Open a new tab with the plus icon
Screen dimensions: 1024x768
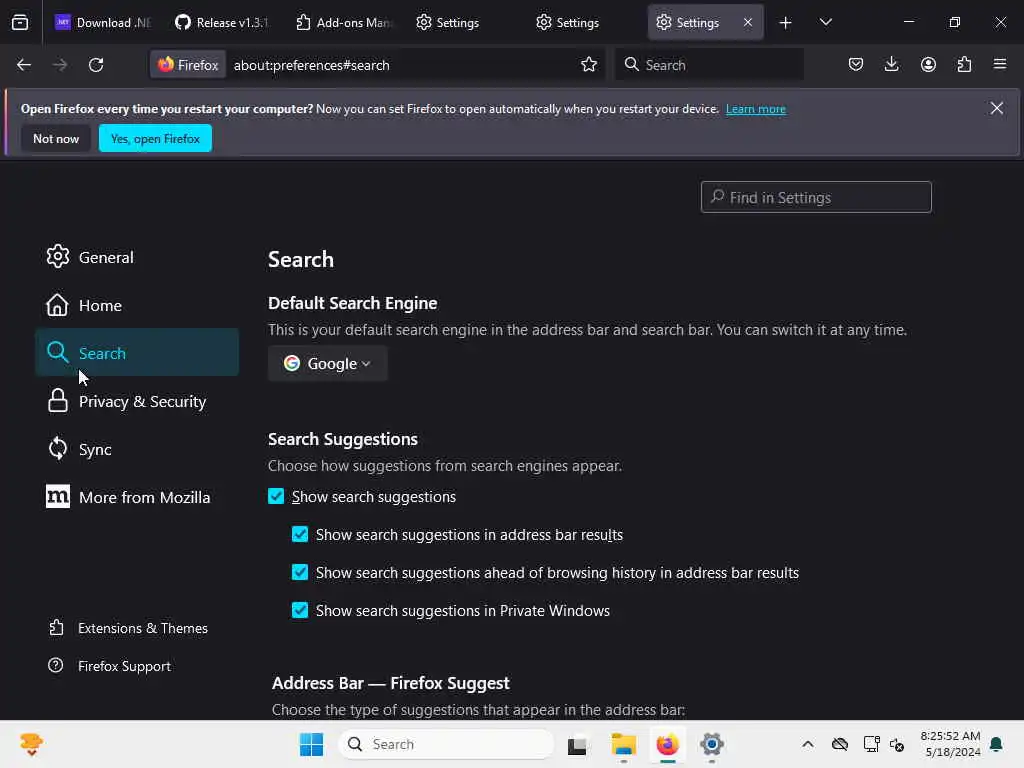785,23
